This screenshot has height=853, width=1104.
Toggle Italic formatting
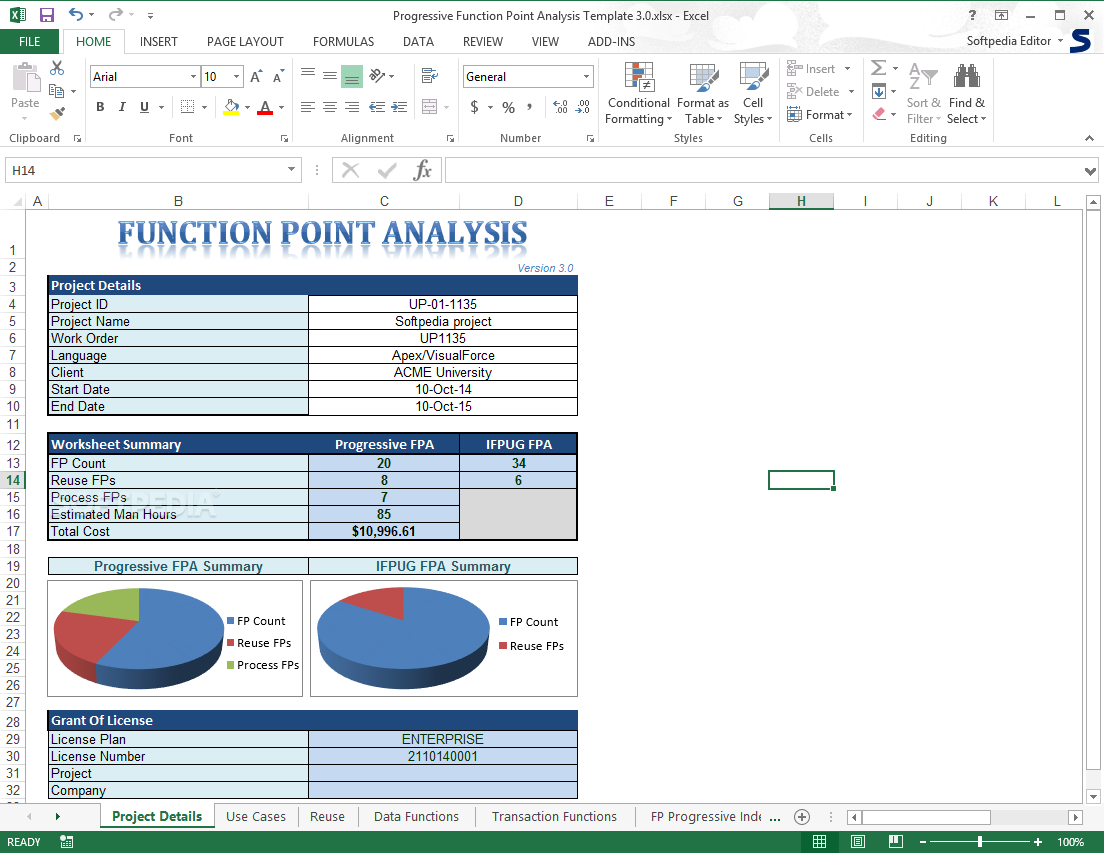coord(122,107)
